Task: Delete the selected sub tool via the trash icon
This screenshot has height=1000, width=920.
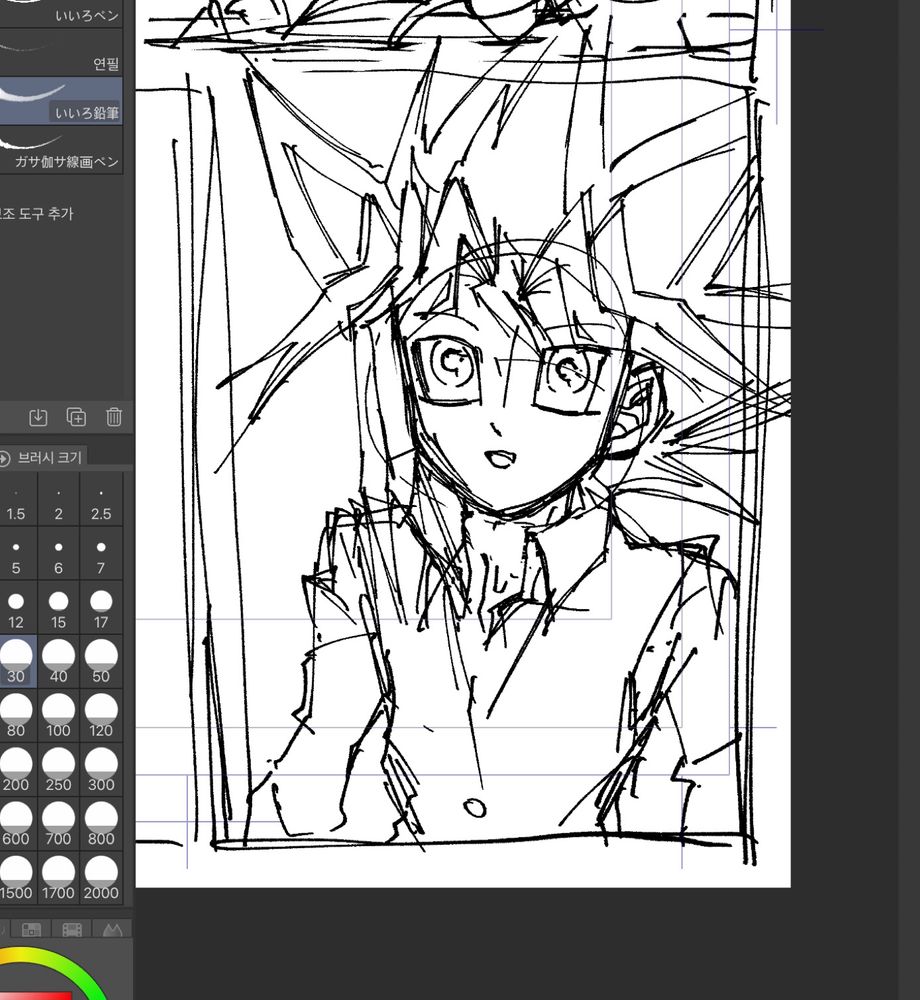Action: point(114,417)
